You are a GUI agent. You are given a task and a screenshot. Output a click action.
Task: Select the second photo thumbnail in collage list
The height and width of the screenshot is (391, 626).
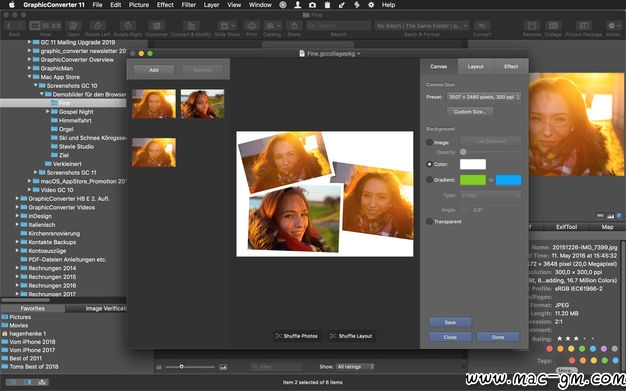click(x=202, y=104)
